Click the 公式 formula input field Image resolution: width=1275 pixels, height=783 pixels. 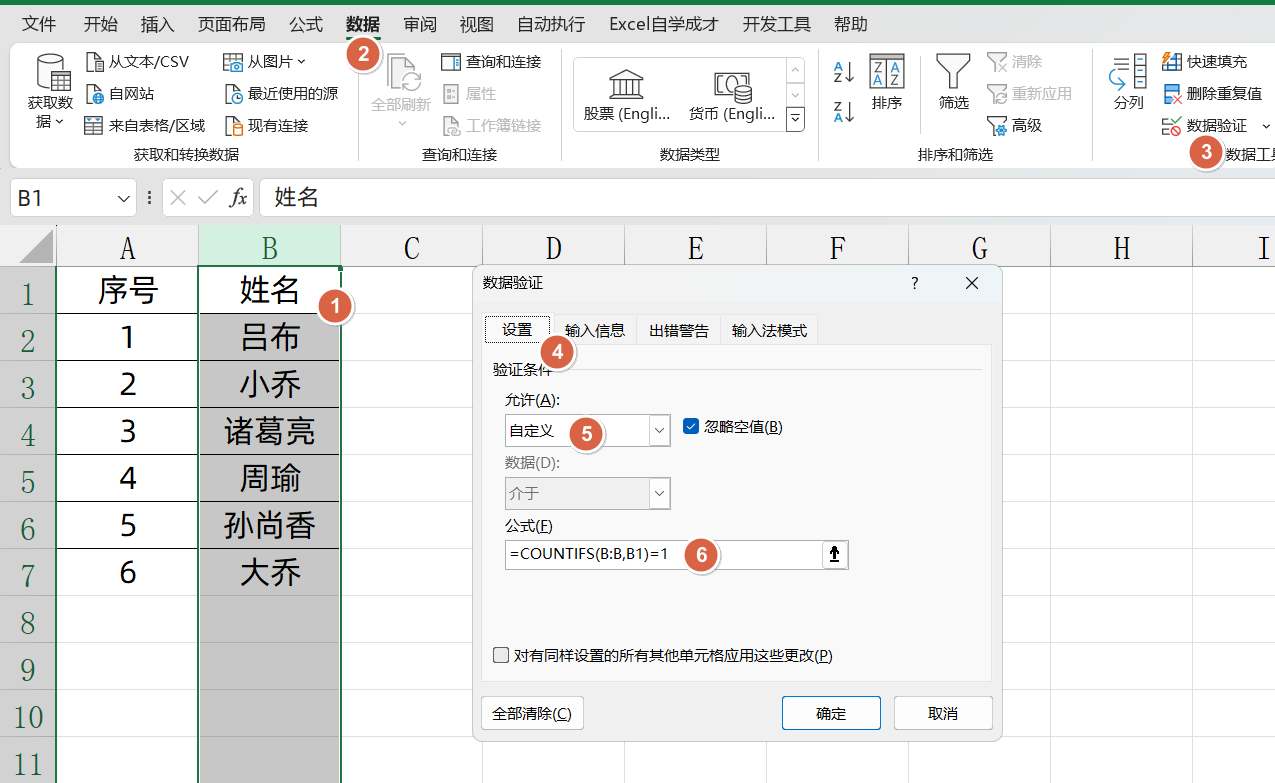[663, 555]
